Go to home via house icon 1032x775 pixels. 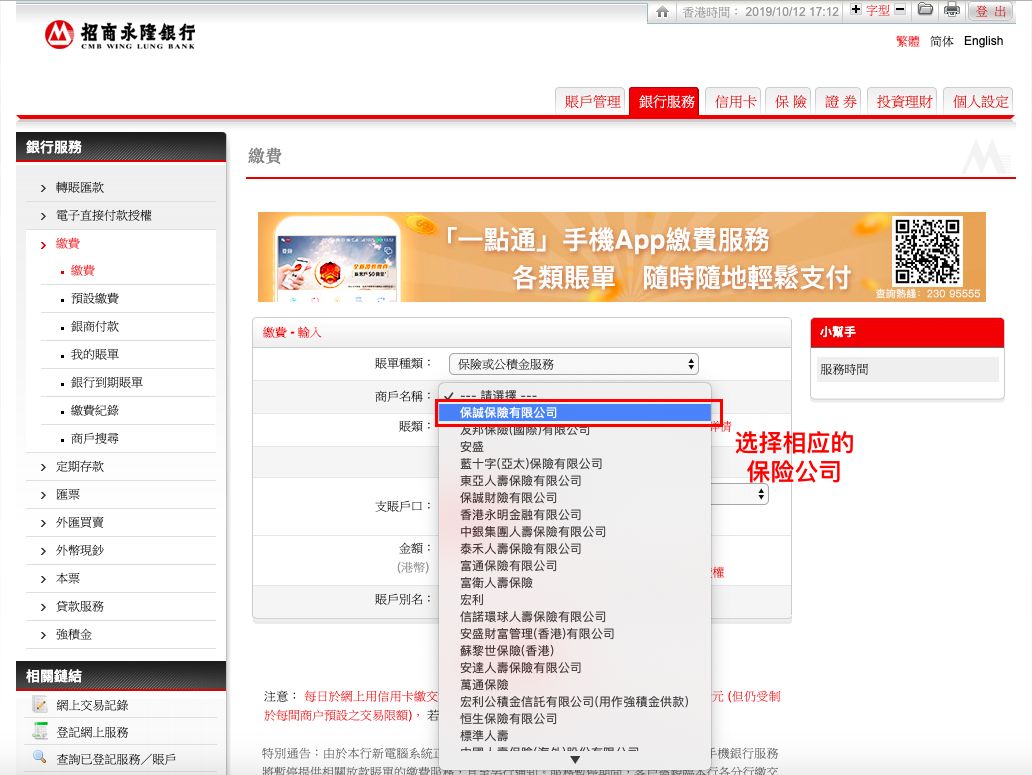click(x=662, y=11)
